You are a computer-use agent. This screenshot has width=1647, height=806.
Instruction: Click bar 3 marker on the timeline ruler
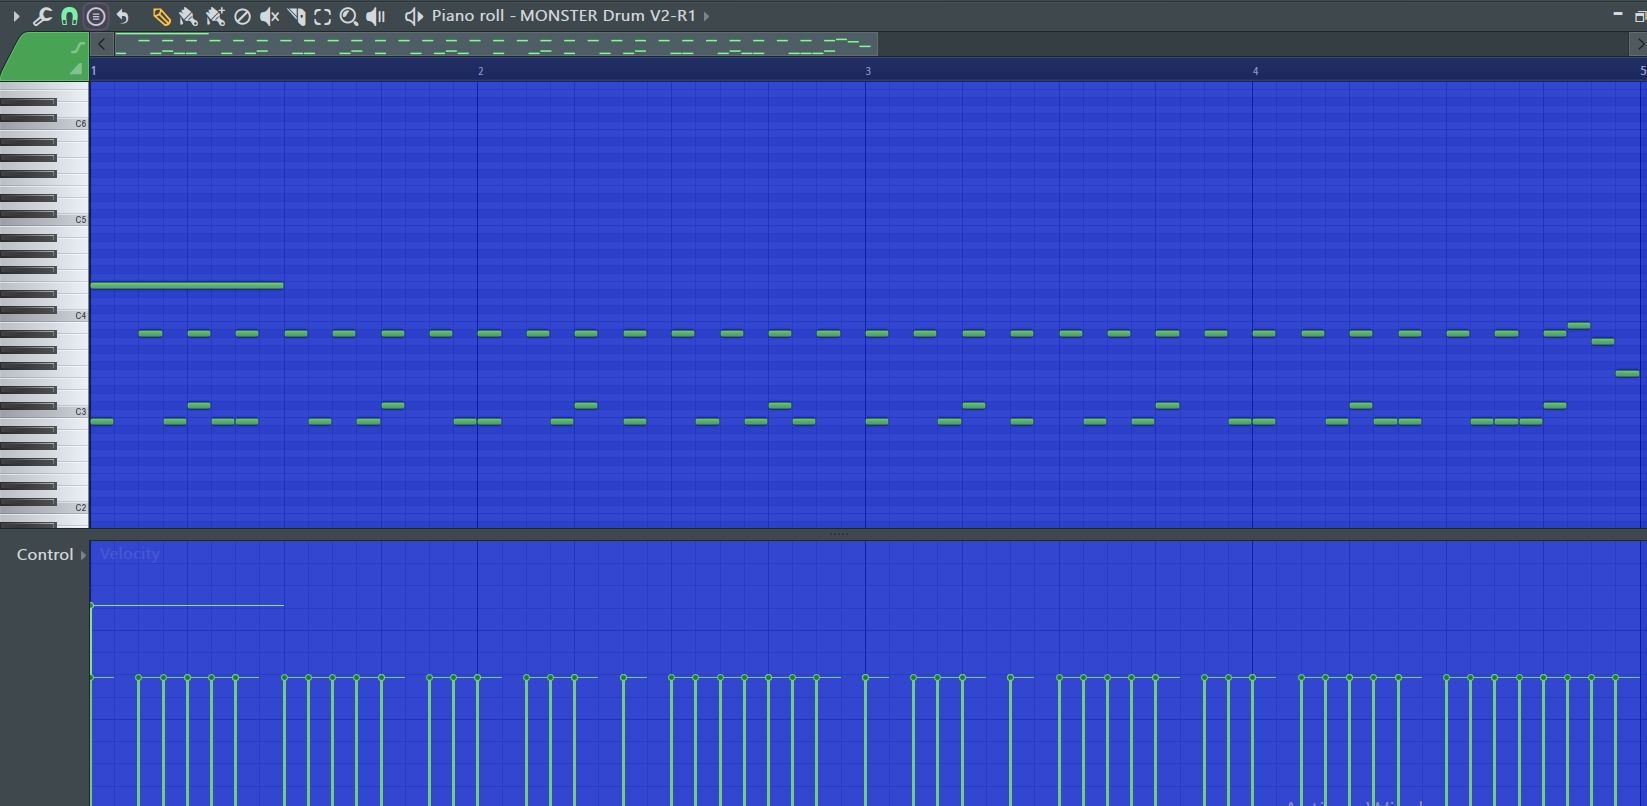pyautogui.click(x=868, y=71)
